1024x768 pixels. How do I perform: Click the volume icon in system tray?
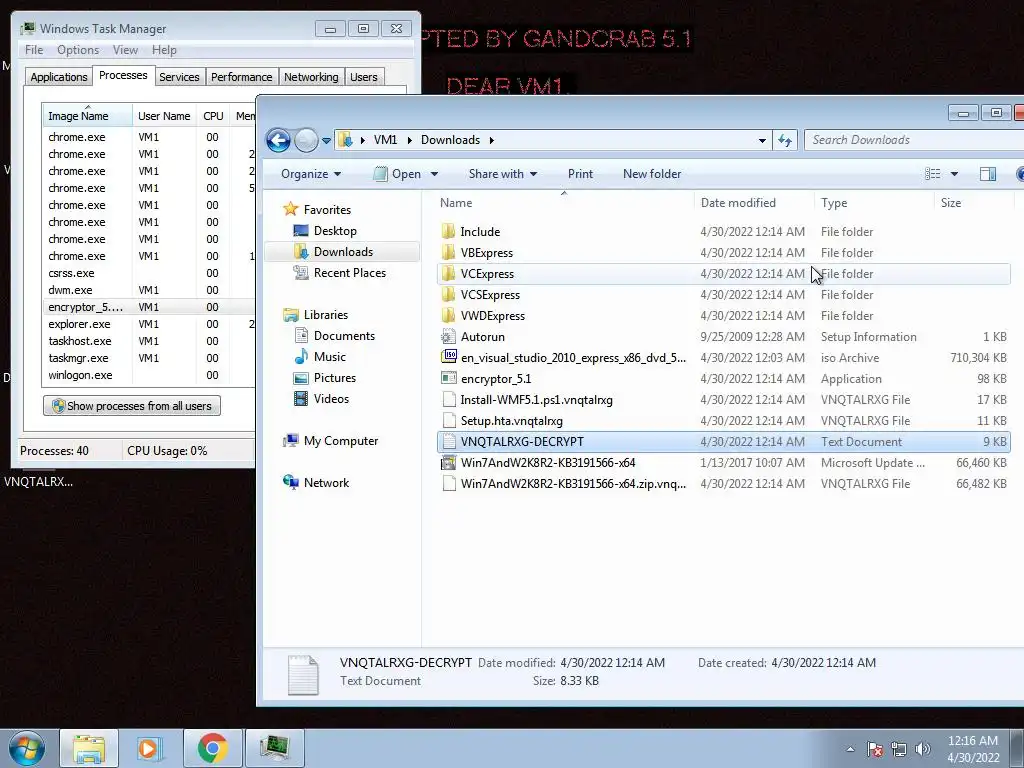(922, 749)
